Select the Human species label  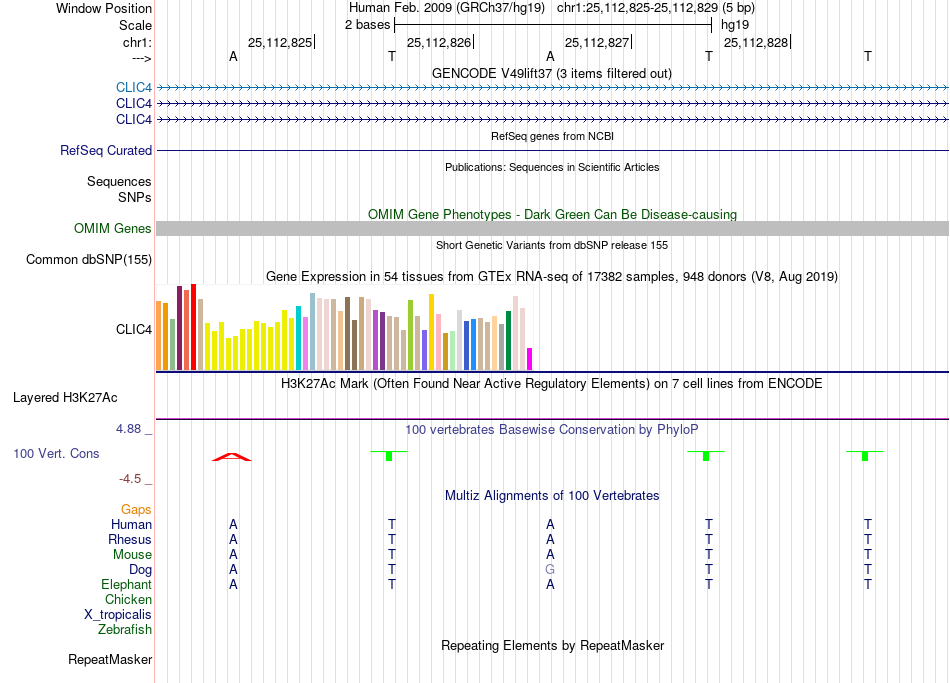pos(131,525)
